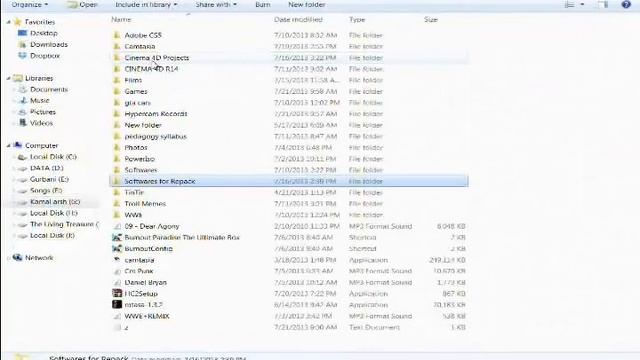This screenshot has width=640, height=360.
Task: Open the Share with dropdown
Action: click(x=216, y=5)
